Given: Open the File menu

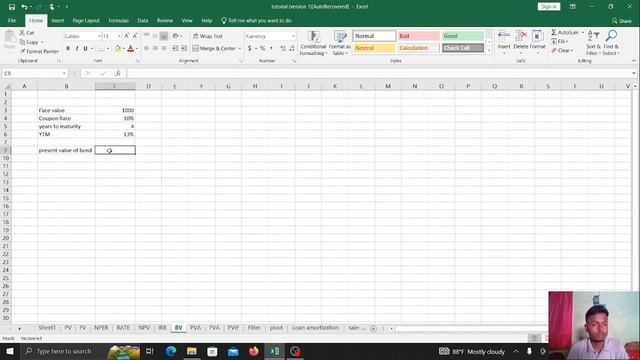Looking at the screenshot, I should 12,20.
